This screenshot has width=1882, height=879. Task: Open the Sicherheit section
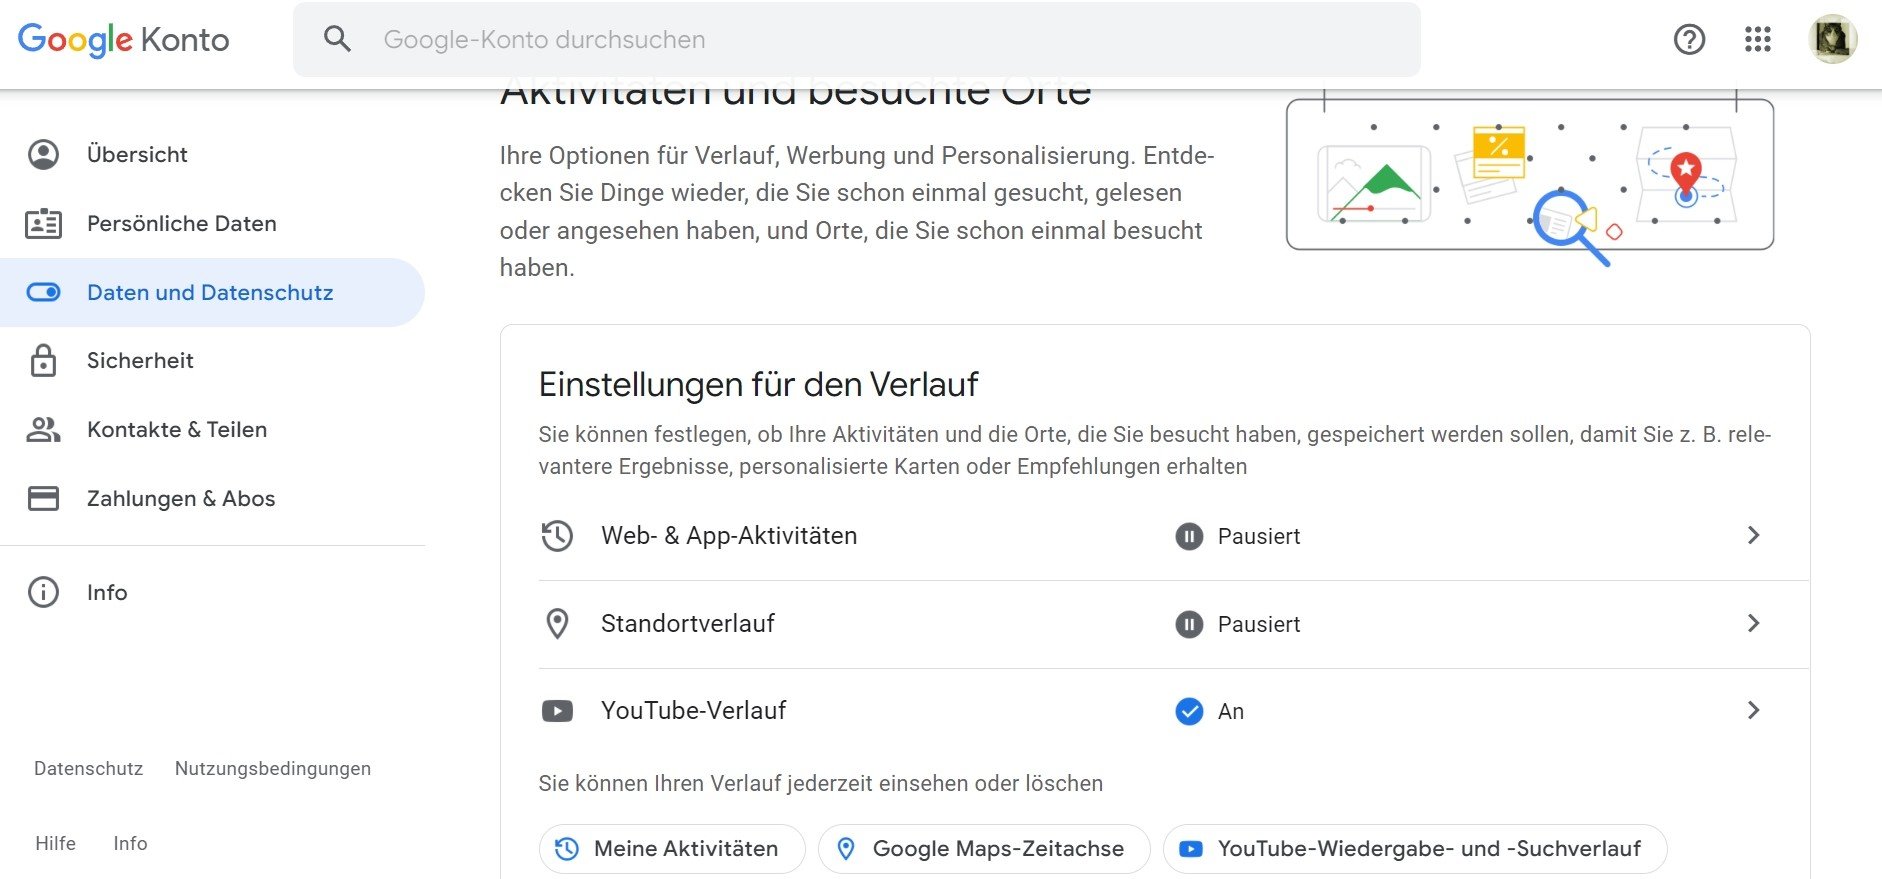coord(212,361)
